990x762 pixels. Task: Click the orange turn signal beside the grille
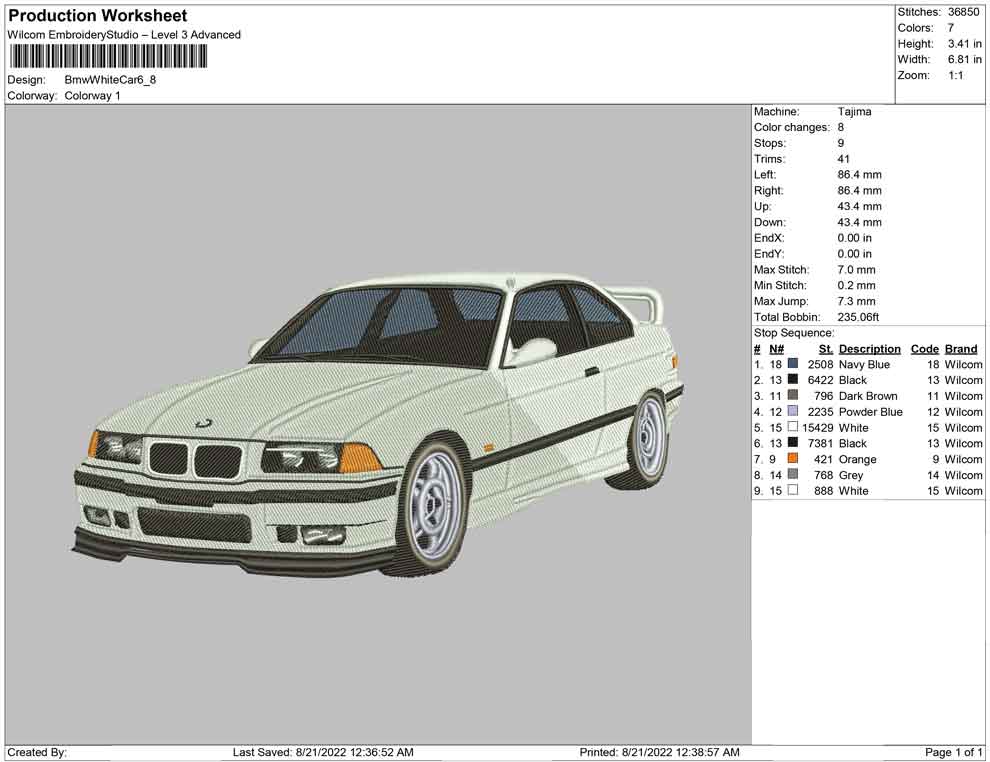click(359, 458)
